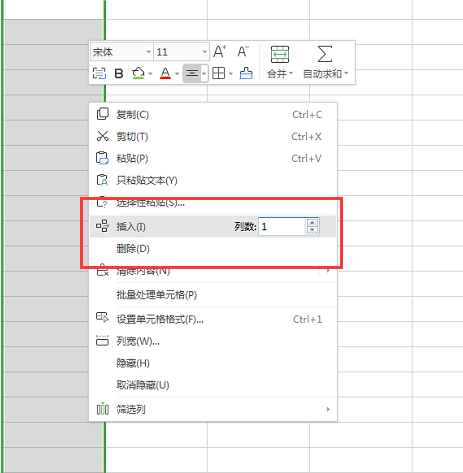Expand the fill color dropdown arrow
The image size is (463, 473).
pos(150,74)
